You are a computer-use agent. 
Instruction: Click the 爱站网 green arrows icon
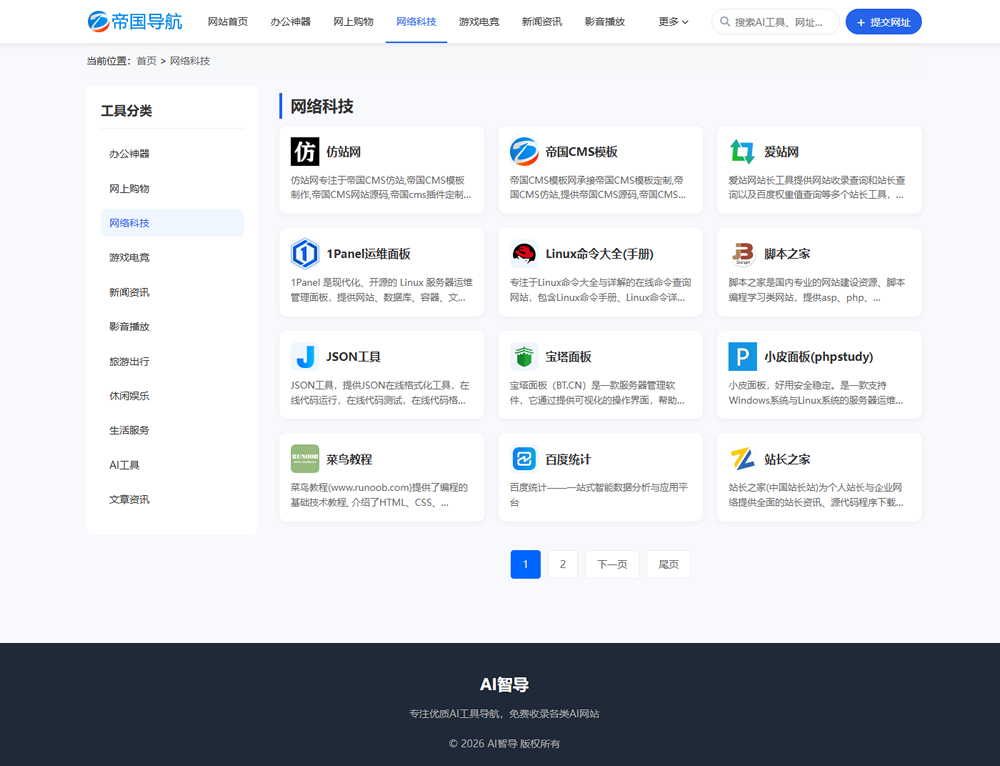pos(742,152)
